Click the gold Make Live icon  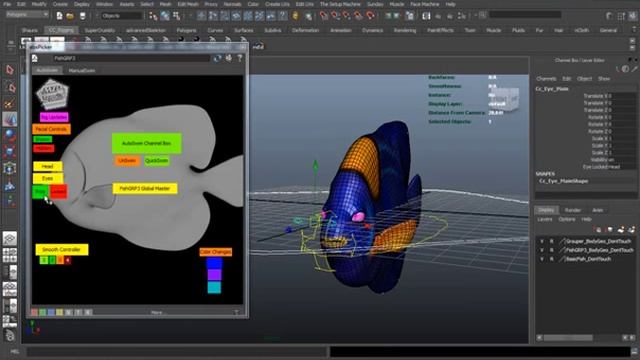tap(296, 16)
